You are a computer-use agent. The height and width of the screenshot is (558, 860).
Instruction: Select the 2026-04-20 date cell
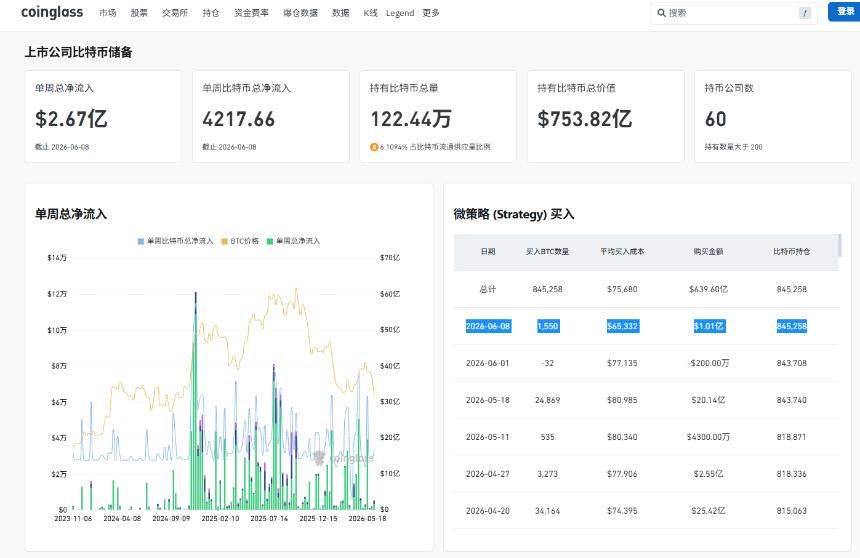click(x=488, y=511)
